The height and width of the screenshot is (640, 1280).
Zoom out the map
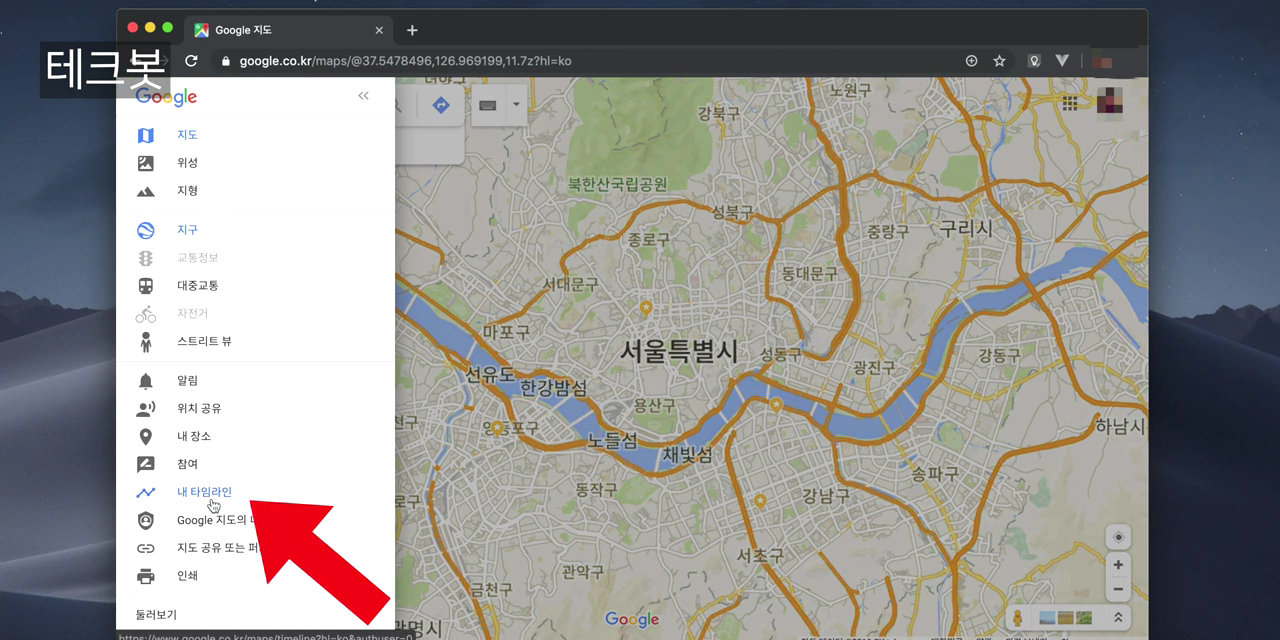point(1118,590)
